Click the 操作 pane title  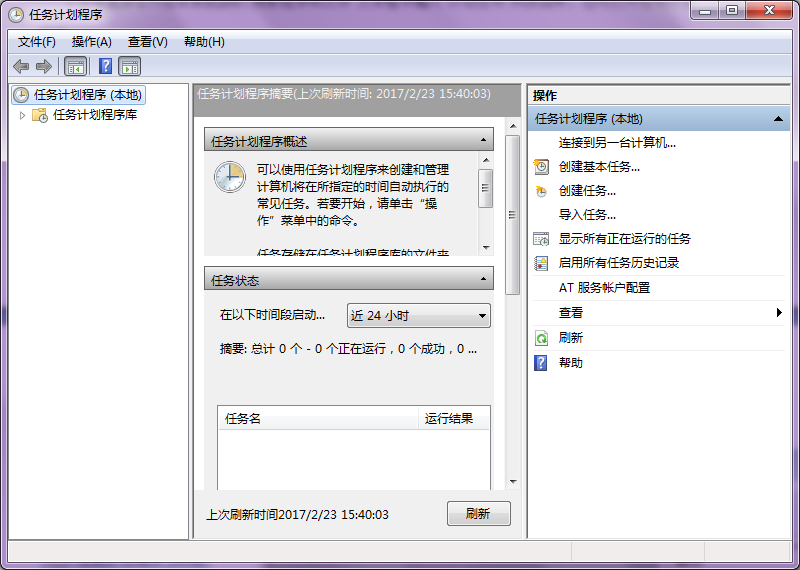click(545, 95)
